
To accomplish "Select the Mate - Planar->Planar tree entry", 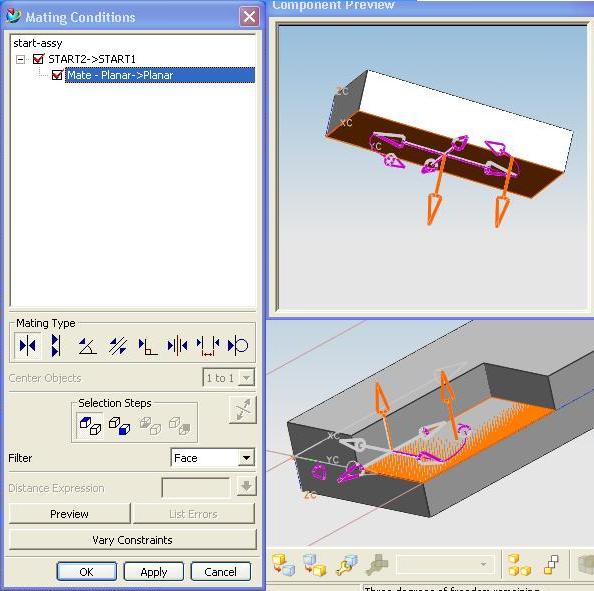I will pos(160,75).
